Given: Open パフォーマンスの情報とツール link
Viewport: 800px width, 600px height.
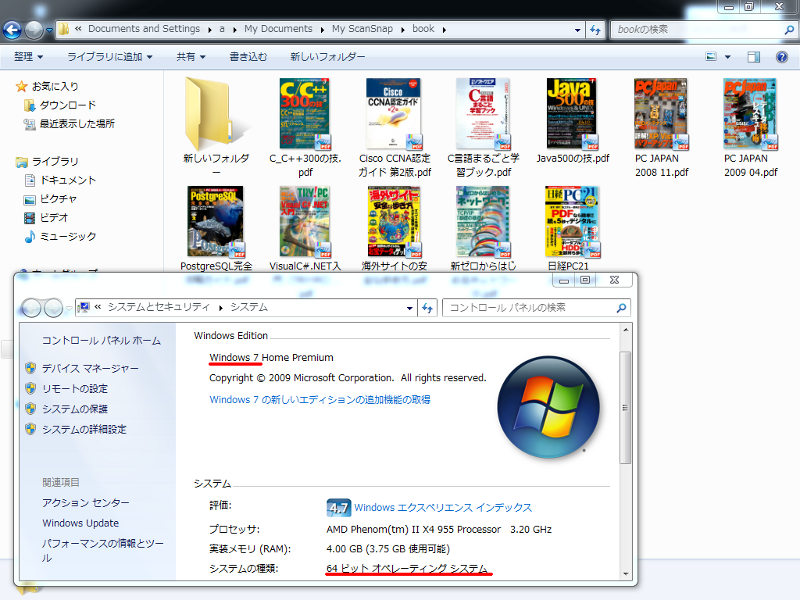Looking at the screenshot, I should [x=103, y=551].
